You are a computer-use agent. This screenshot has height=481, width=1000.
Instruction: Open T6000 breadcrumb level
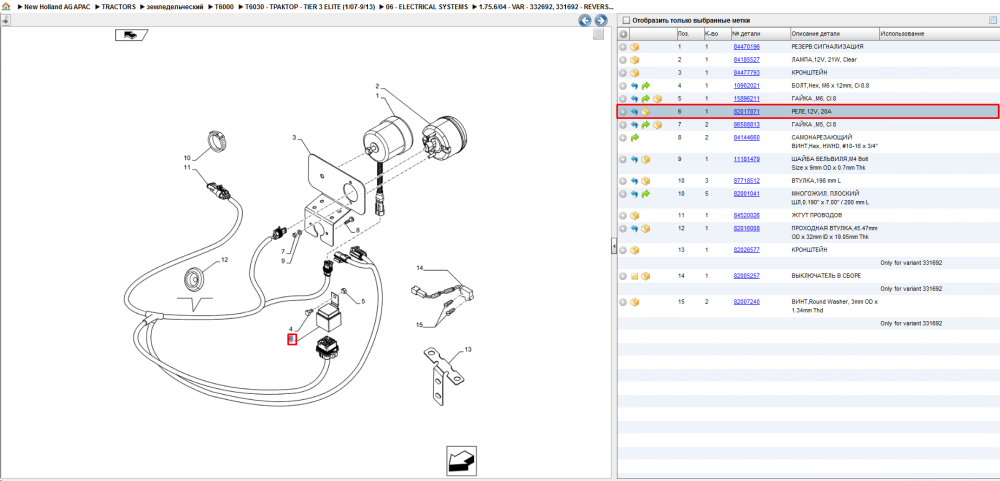224,6
